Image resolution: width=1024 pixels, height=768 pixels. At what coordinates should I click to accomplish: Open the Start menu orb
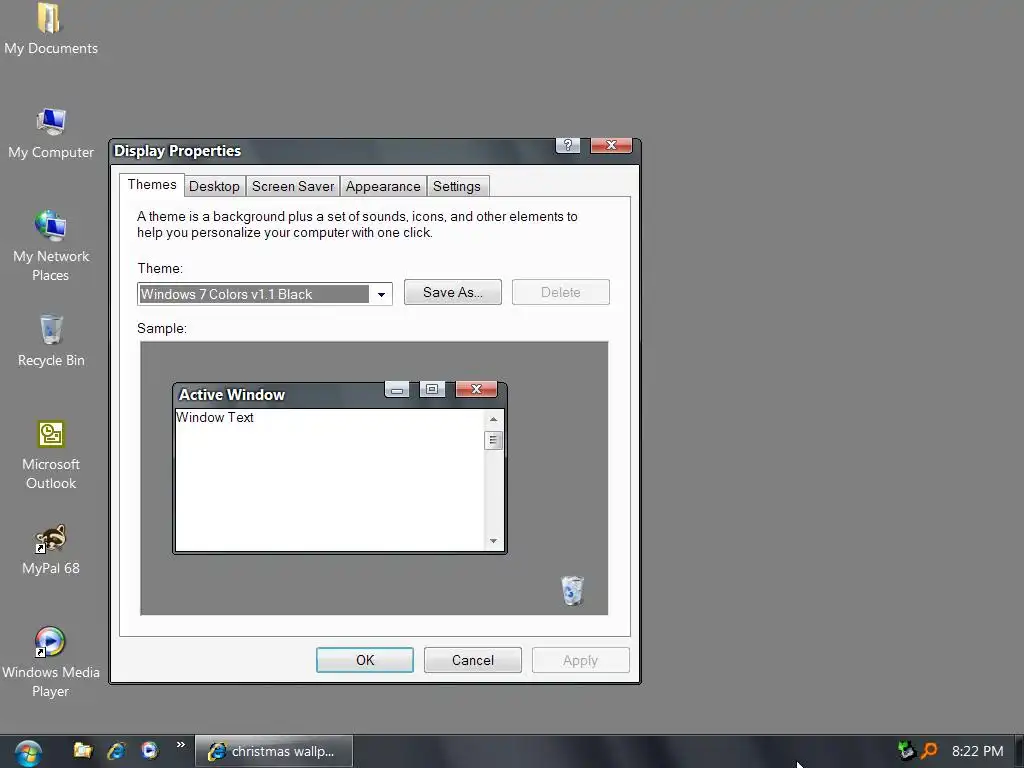tap(28, 753)
